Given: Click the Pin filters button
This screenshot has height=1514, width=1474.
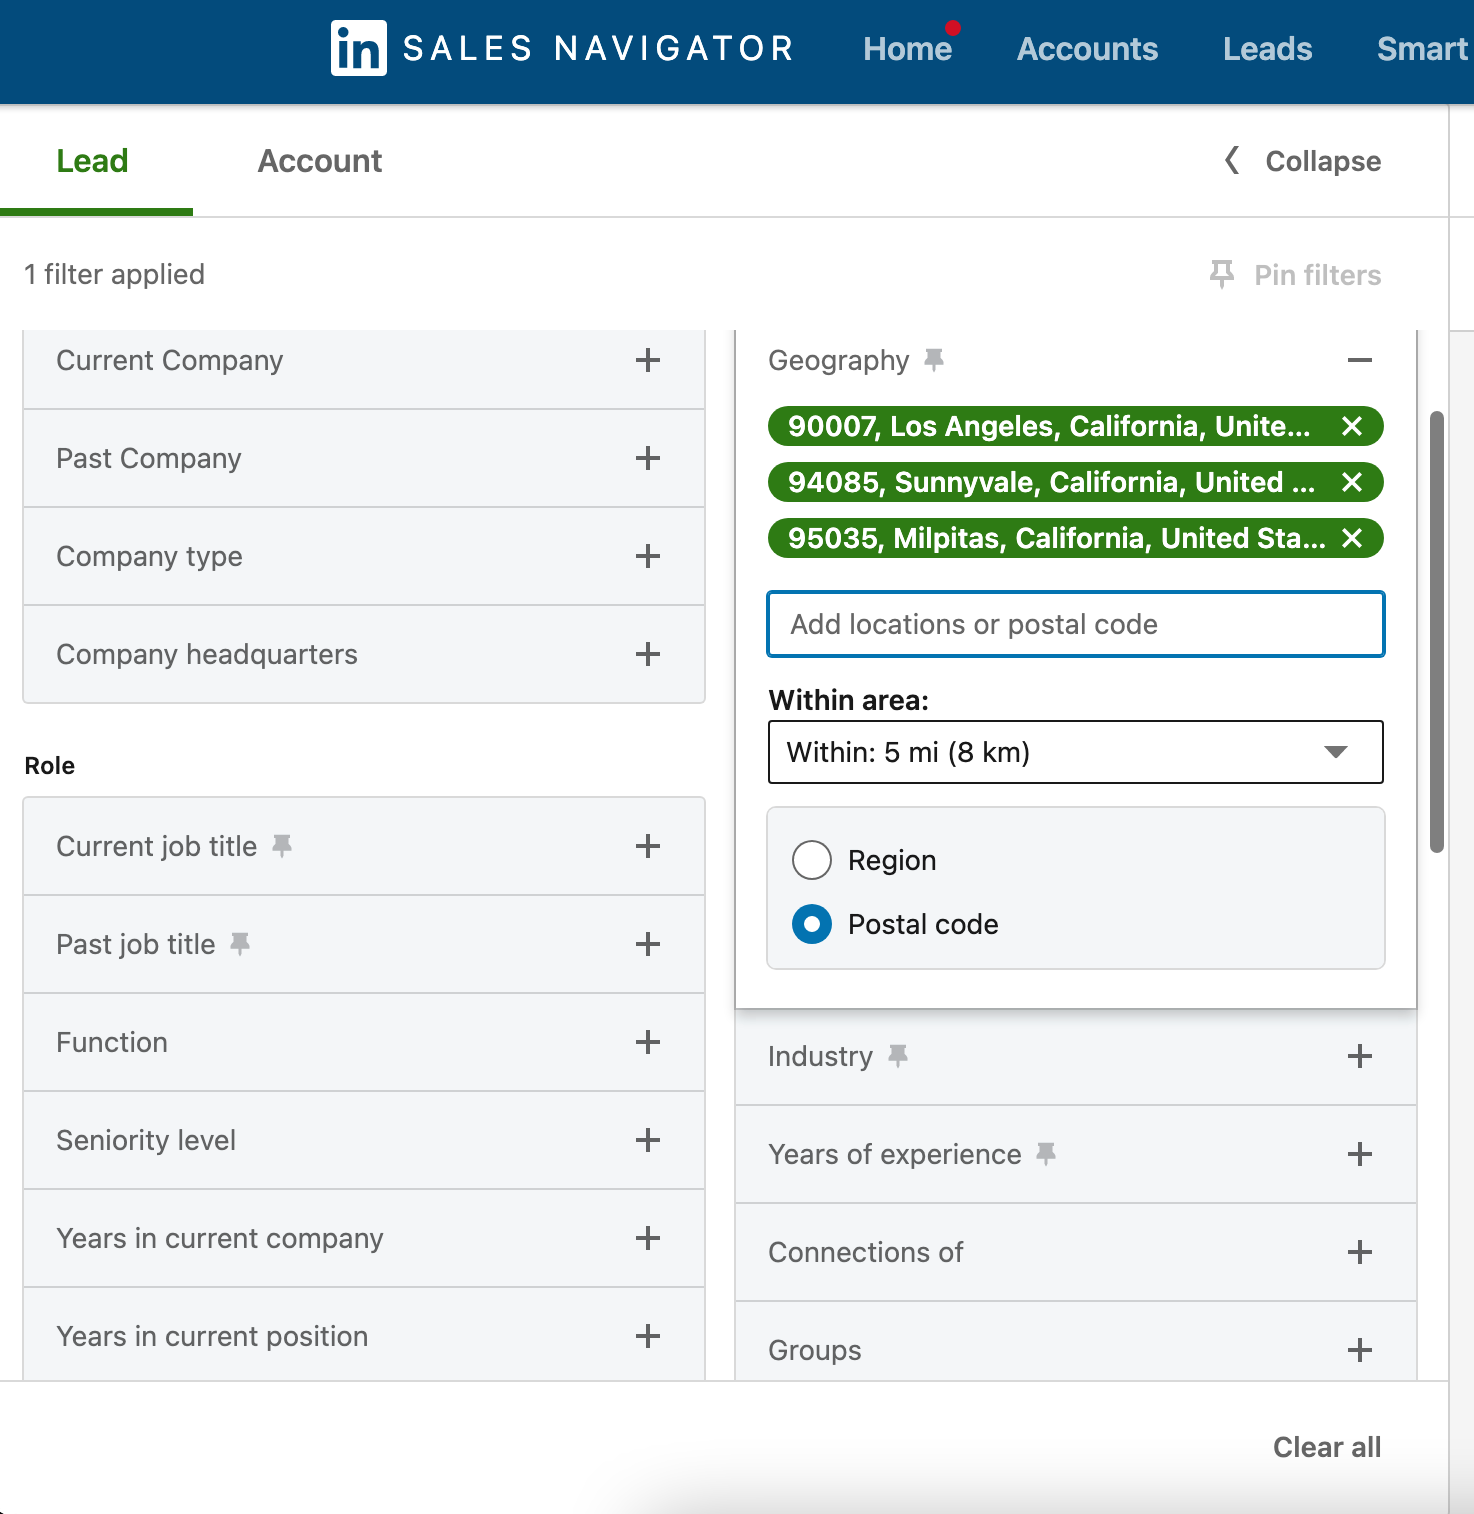Looking at the screenshot, I should (1296, 275).
